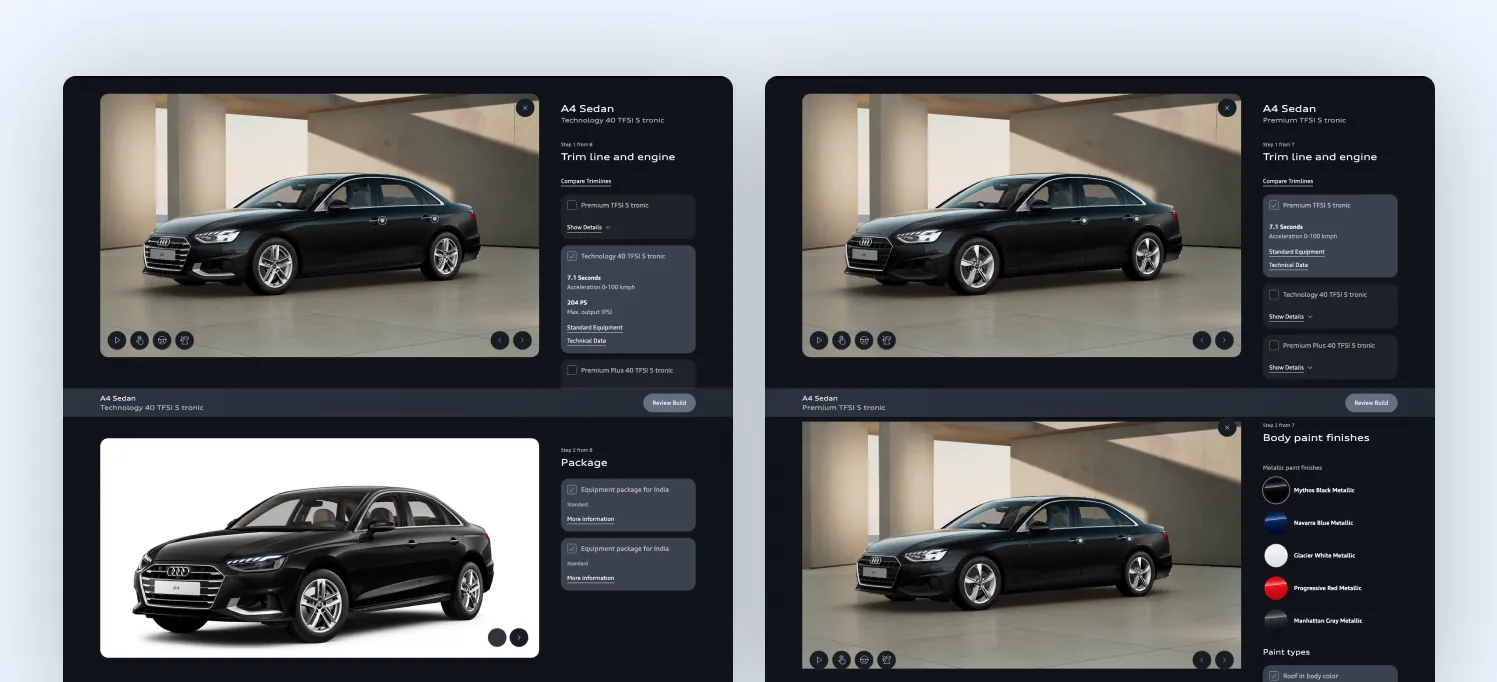Click the previous arrow on the Technology 40 TFSI car image

click(500, 340)
